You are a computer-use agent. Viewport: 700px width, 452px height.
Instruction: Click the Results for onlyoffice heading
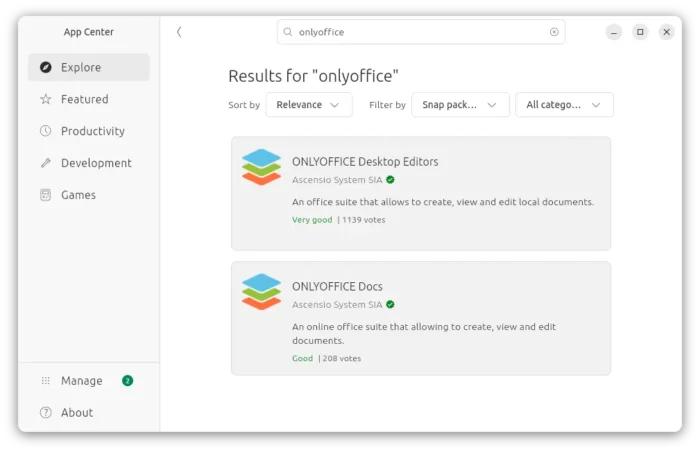tap(313, 76)
